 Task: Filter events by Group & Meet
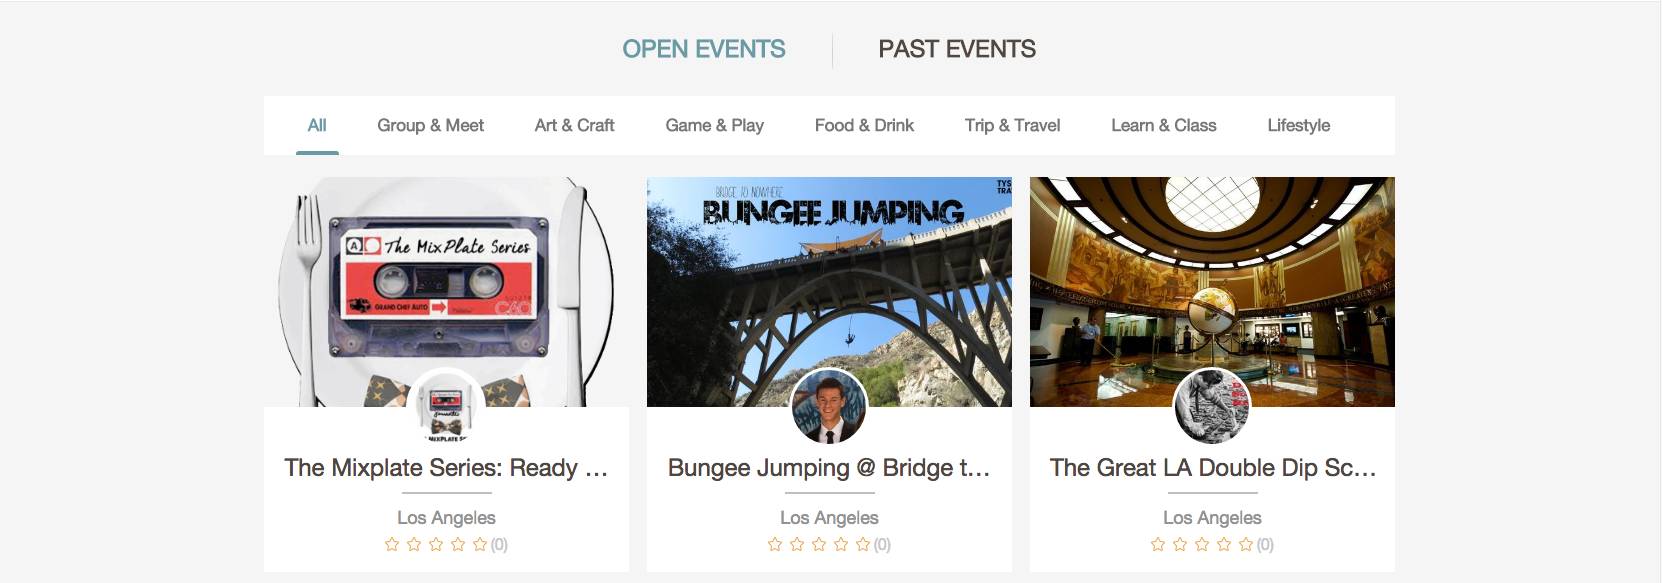pyautogui.click(x=430, y=125)
